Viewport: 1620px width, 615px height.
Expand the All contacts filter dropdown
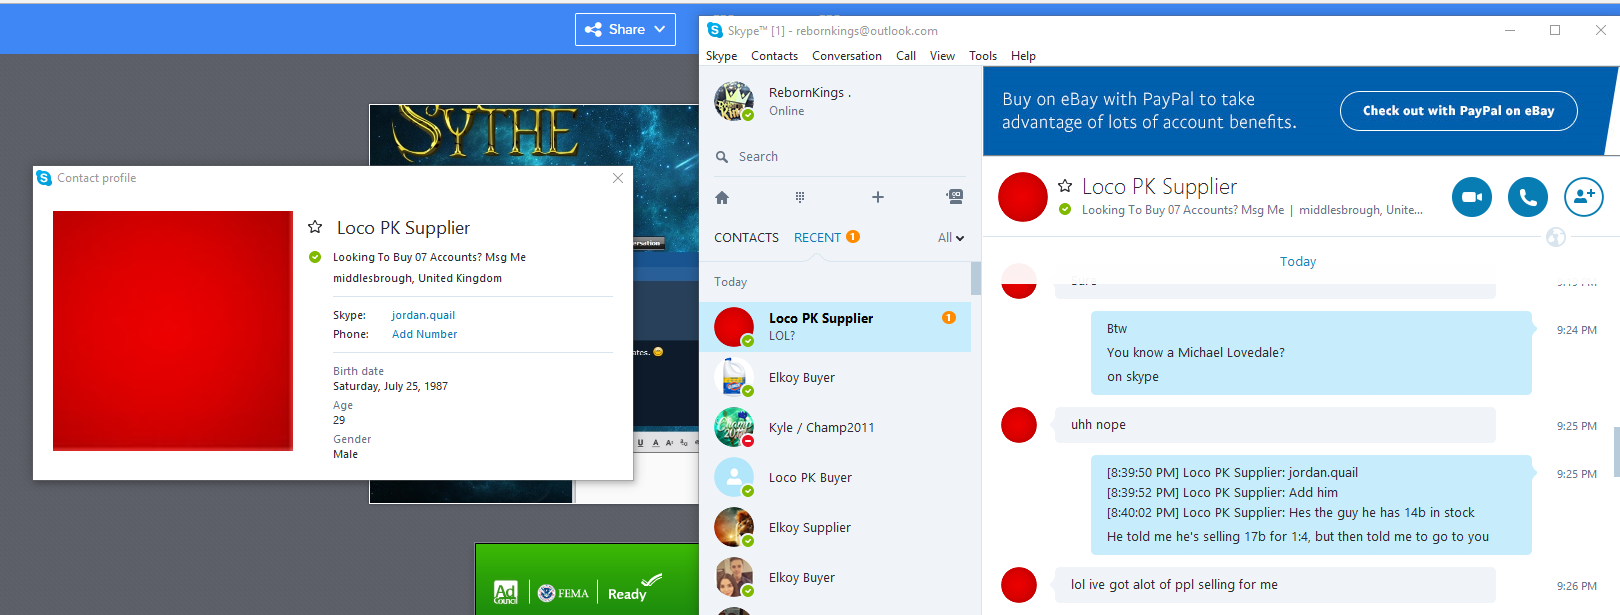951,238
